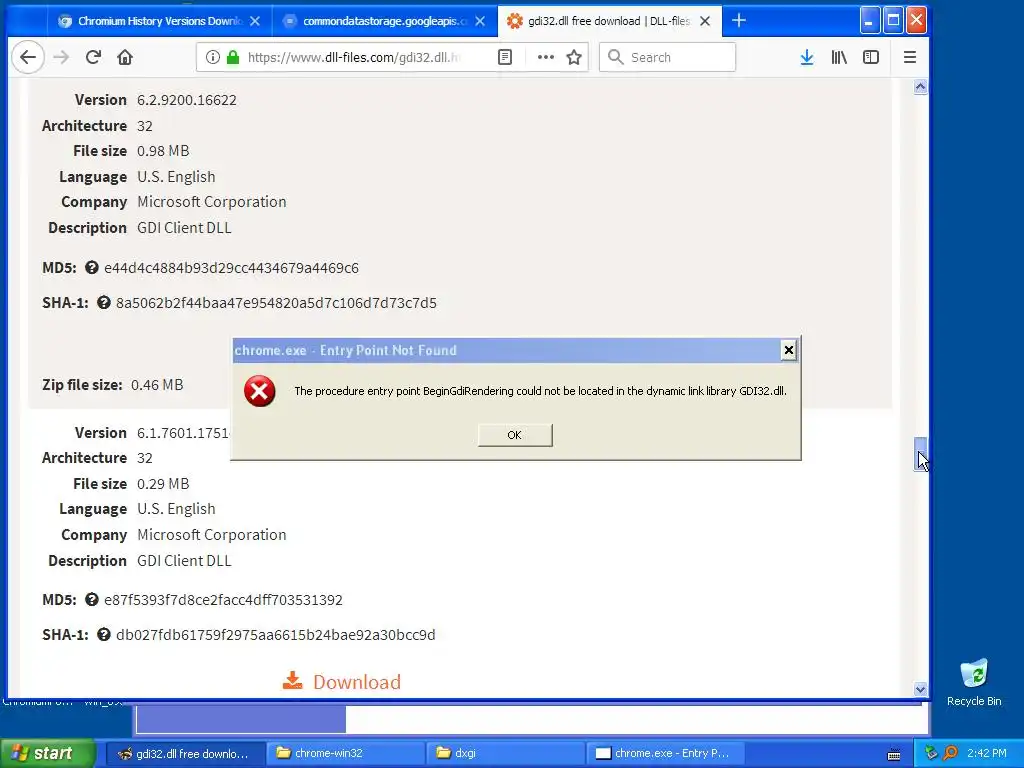This screenshot has height=768, width=1024.
Task: Open the Windows start menu
Action: click(47, 754)
